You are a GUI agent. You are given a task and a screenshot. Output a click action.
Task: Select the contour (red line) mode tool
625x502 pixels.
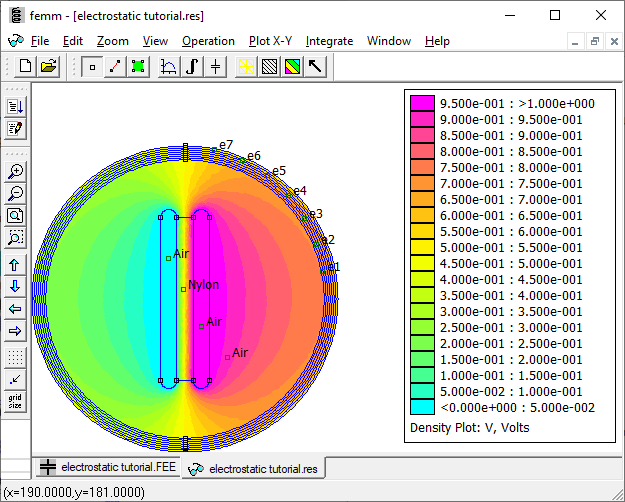tap(115, 67)
